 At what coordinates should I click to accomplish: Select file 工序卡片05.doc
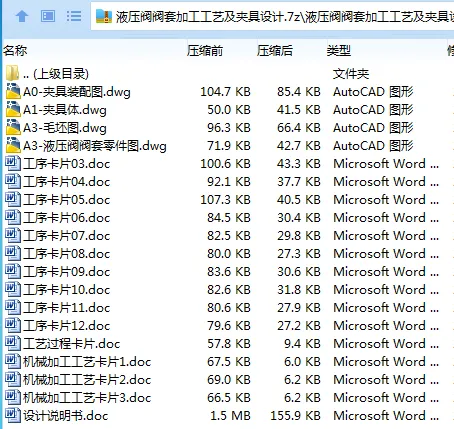(x=66, y=200)
